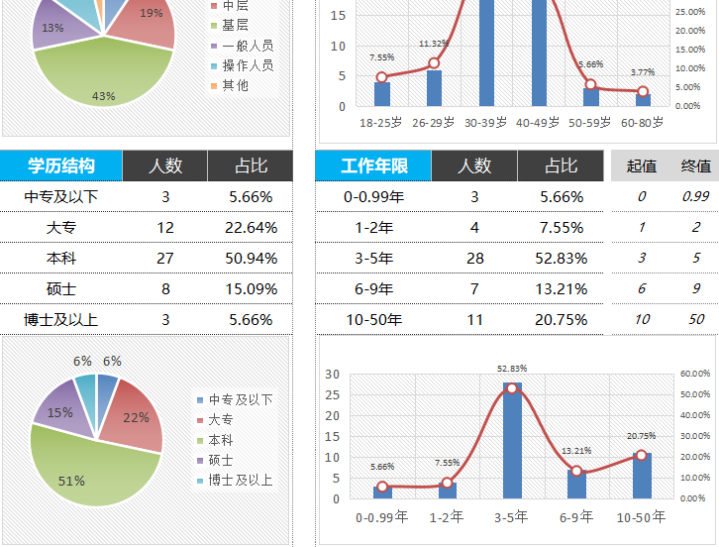Select the tall blue bar above 3-5年 axis label
The image size is (719, 547).
coord(512,440)
